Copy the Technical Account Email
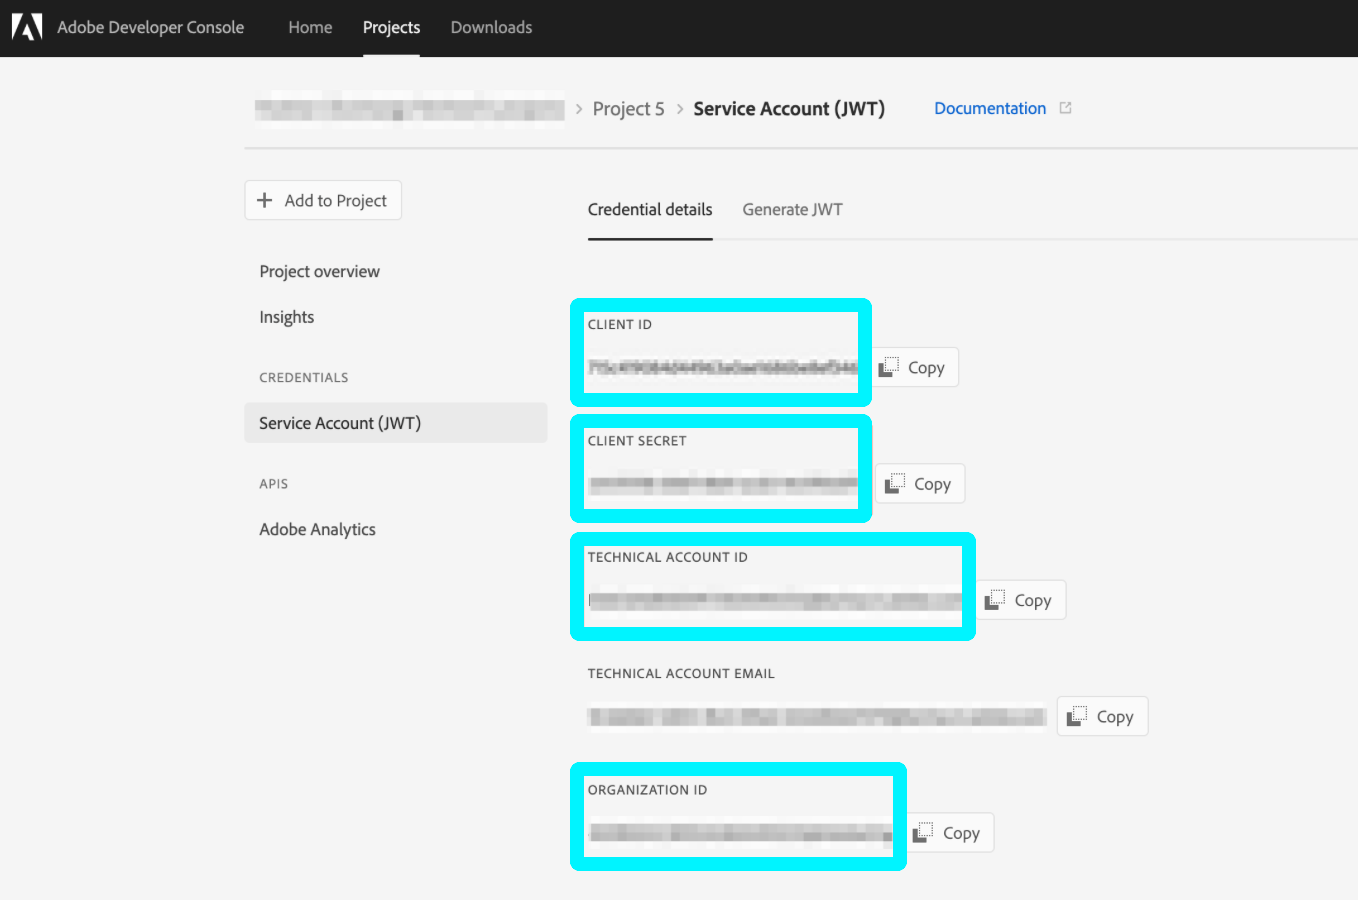Image resolution: width=1358 pixels, height=900 pixels. (x=1102, y=716)
